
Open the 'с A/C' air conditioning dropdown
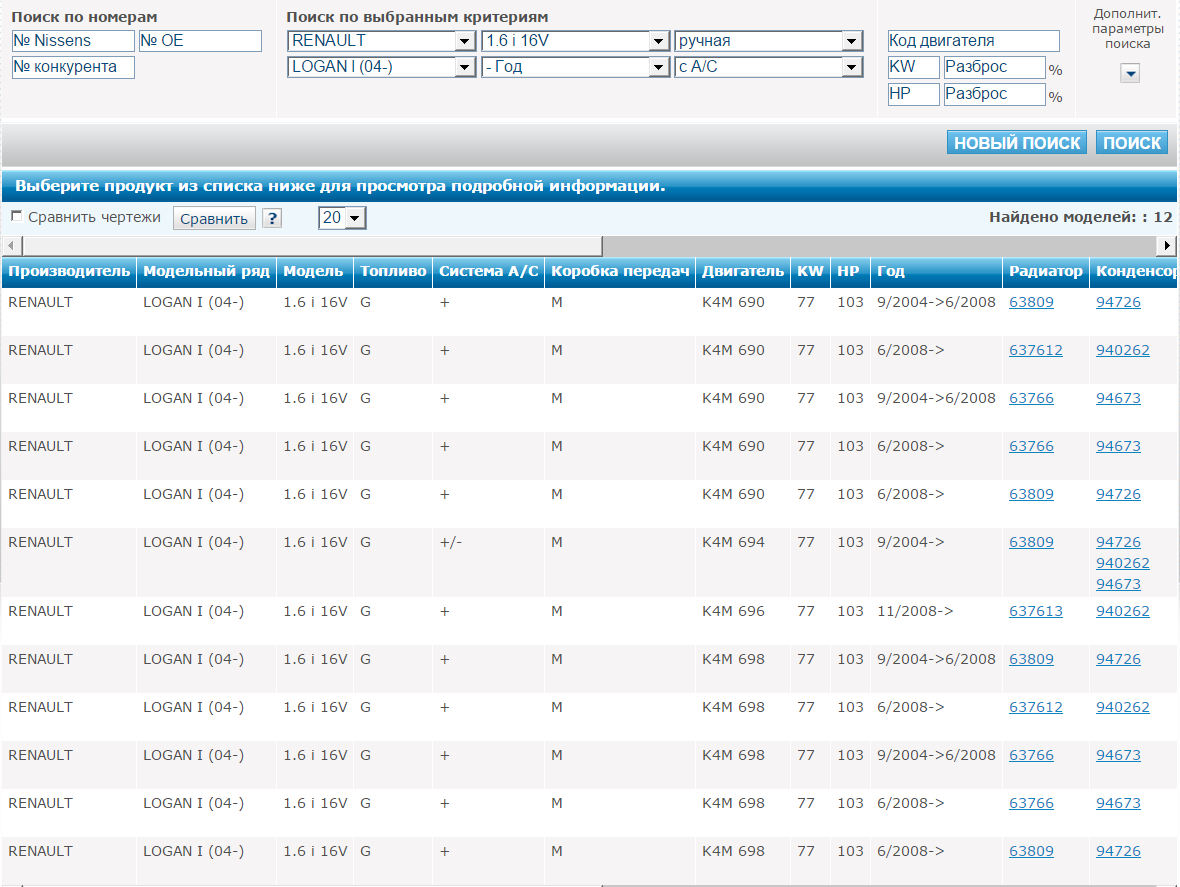(768, 67)
